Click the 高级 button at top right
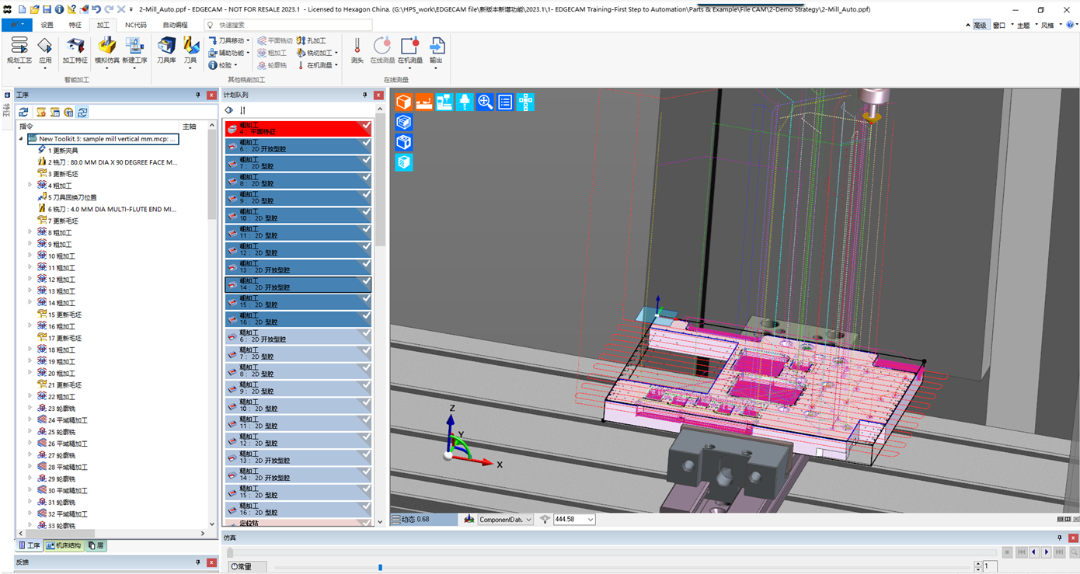This screenshot has width=1080, height=574. (980, 25)
